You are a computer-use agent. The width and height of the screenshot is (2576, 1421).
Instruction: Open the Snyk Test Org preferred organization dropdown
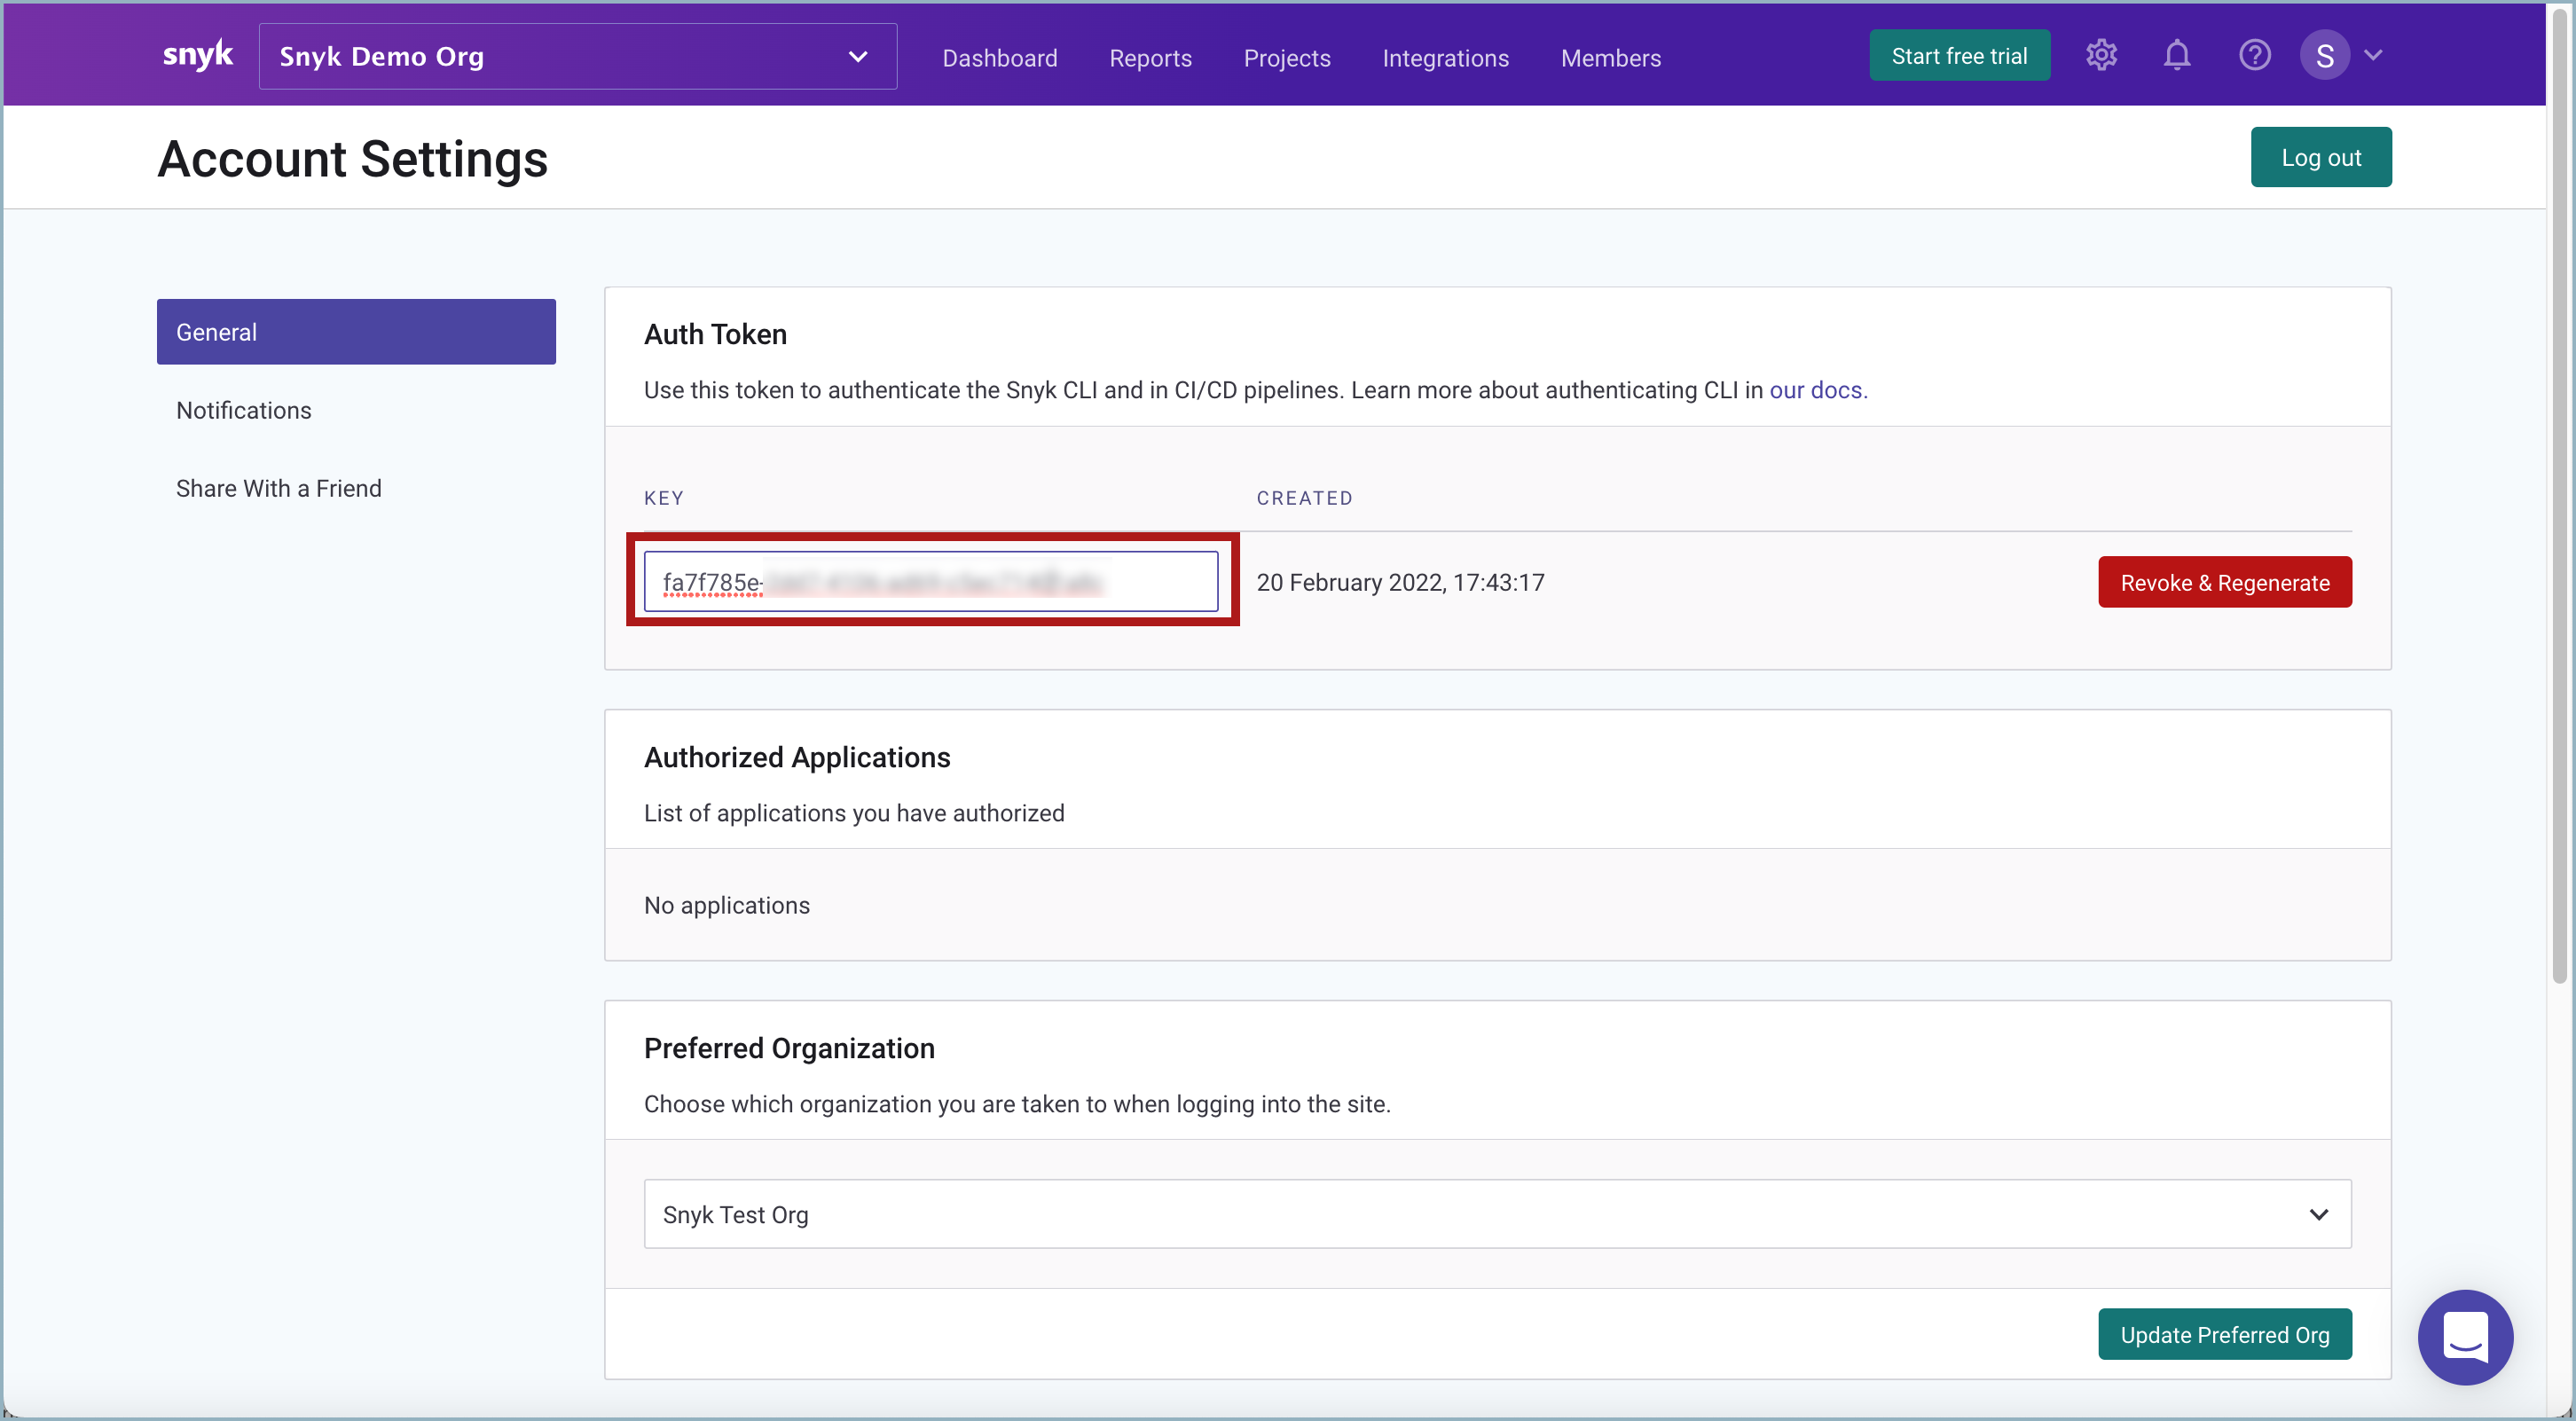click(1497, 1214)
